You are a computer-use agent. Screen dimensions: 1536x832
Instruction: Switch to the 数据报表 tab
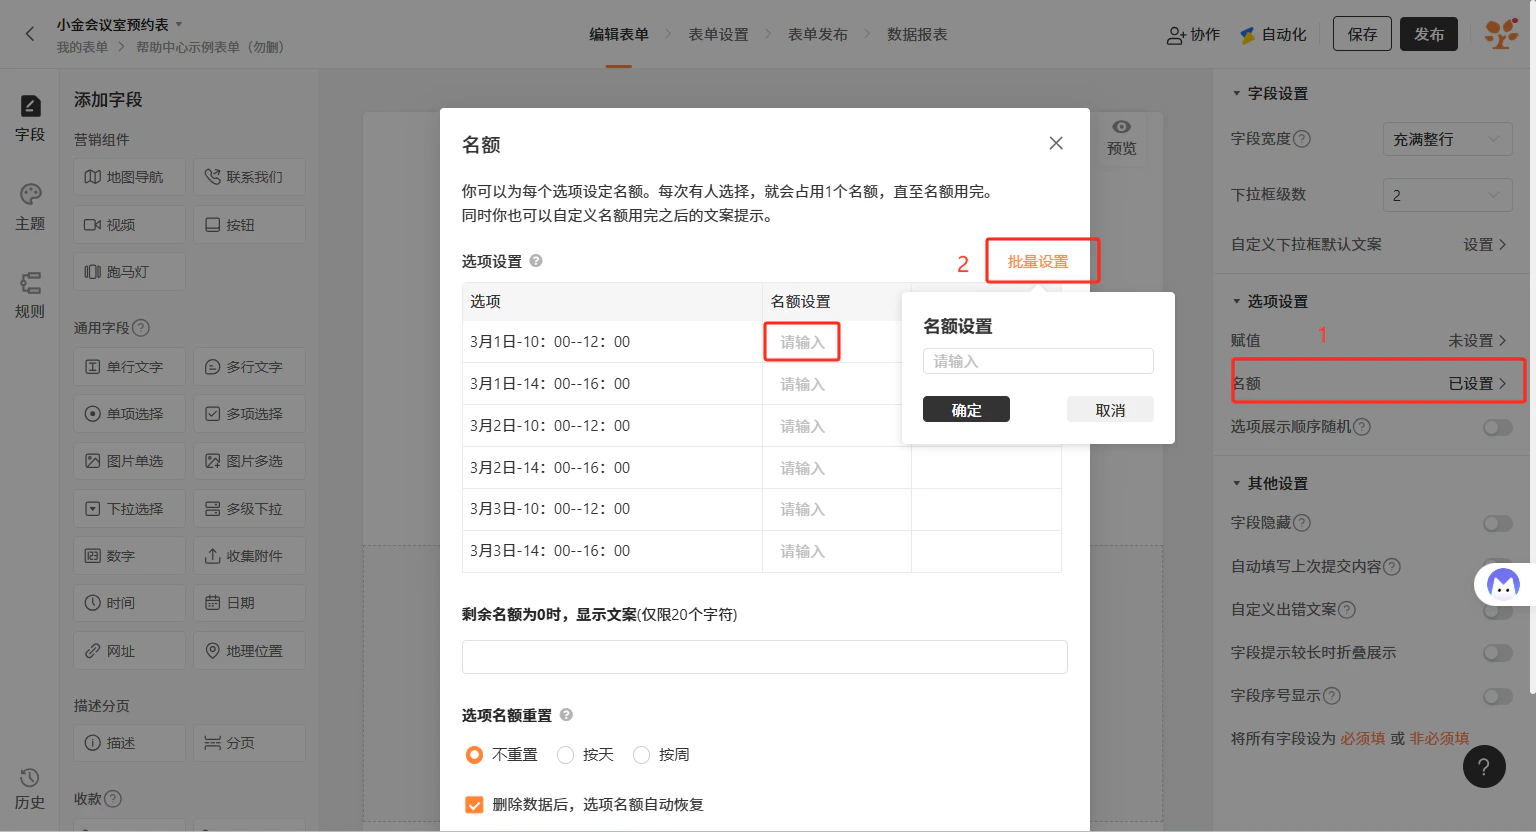pyautogui.click(x=917, y=34)
